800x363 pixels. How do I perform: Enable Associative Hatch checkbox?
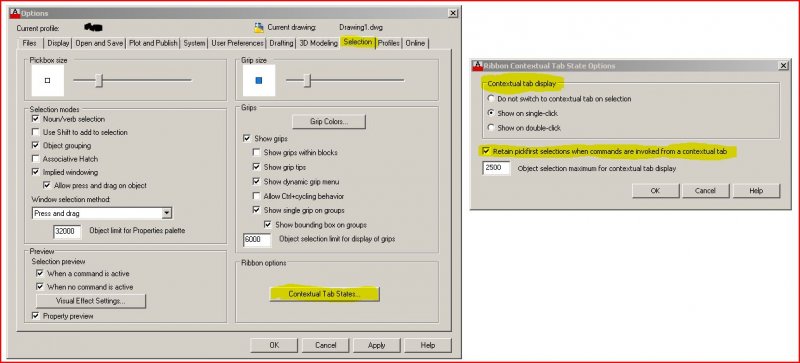[35, 159]
